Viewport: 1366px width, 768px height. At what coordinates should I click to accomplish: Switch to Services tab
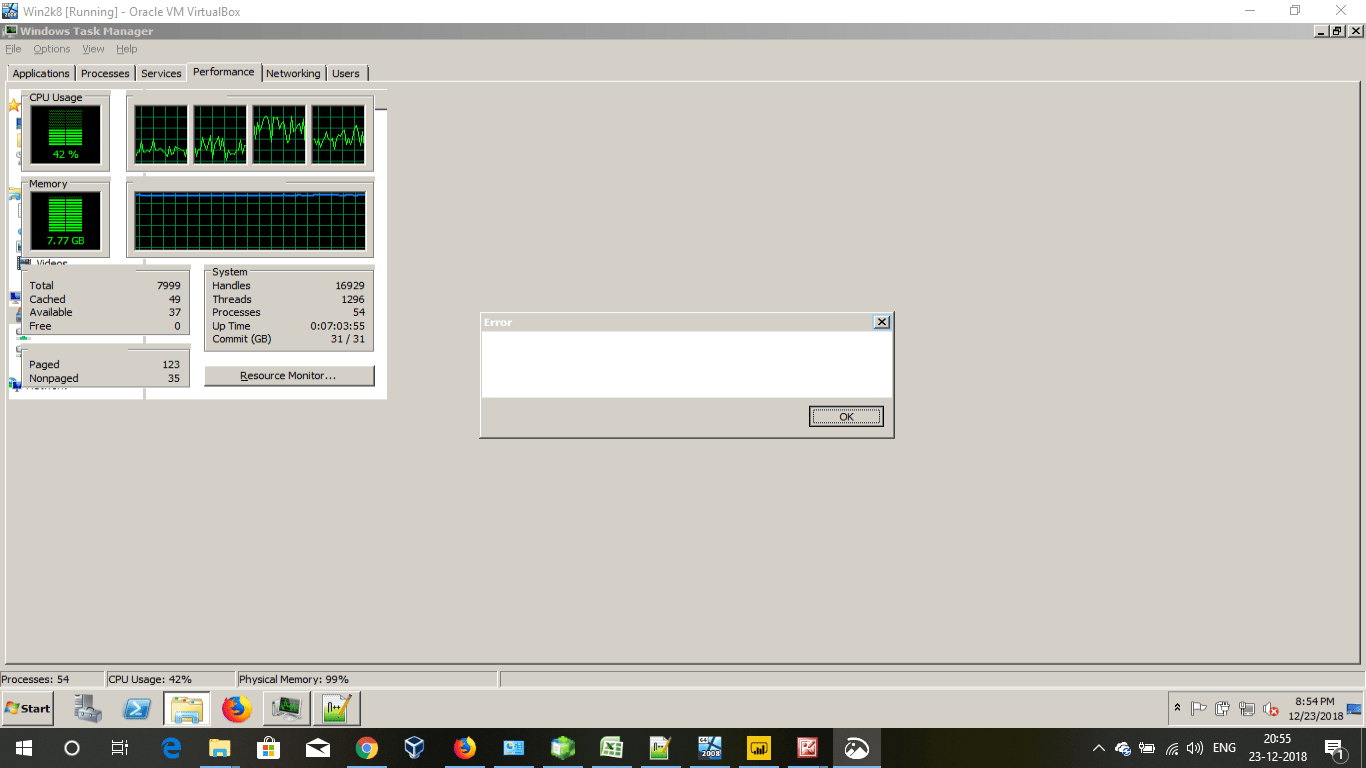point(161,73)
